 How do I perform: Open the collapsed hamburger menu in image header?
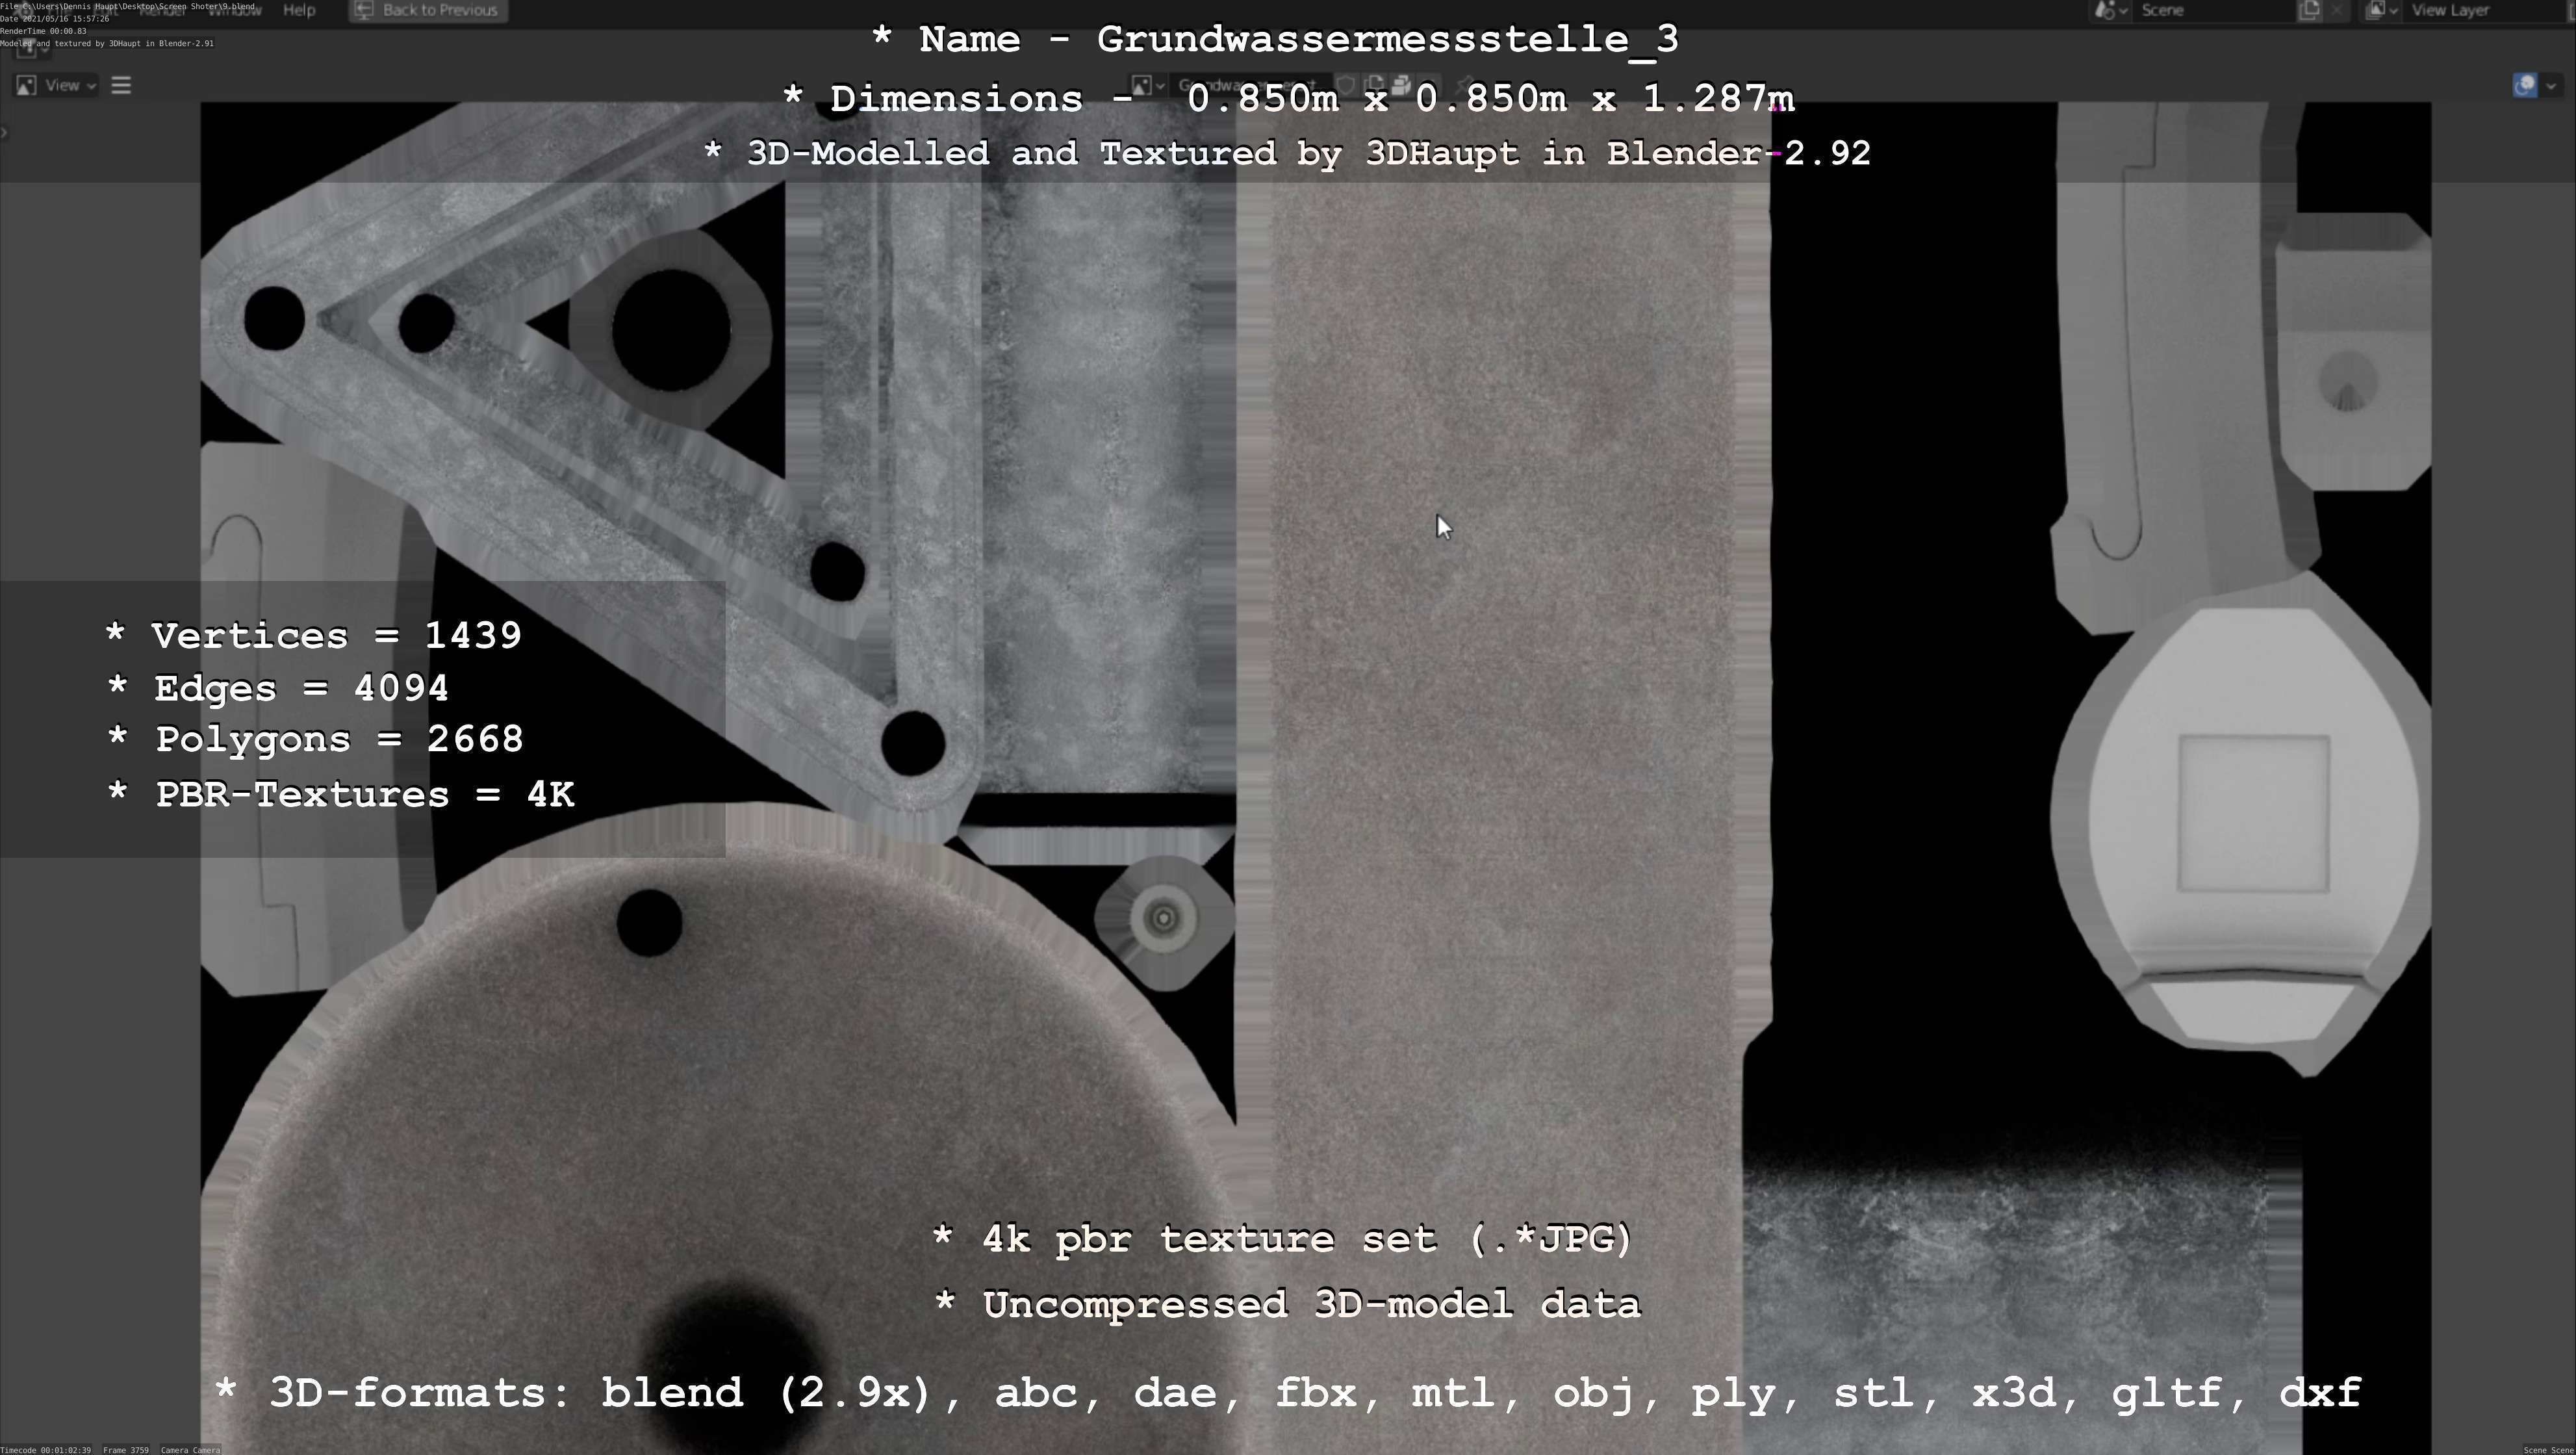click(x=121, y=85)
